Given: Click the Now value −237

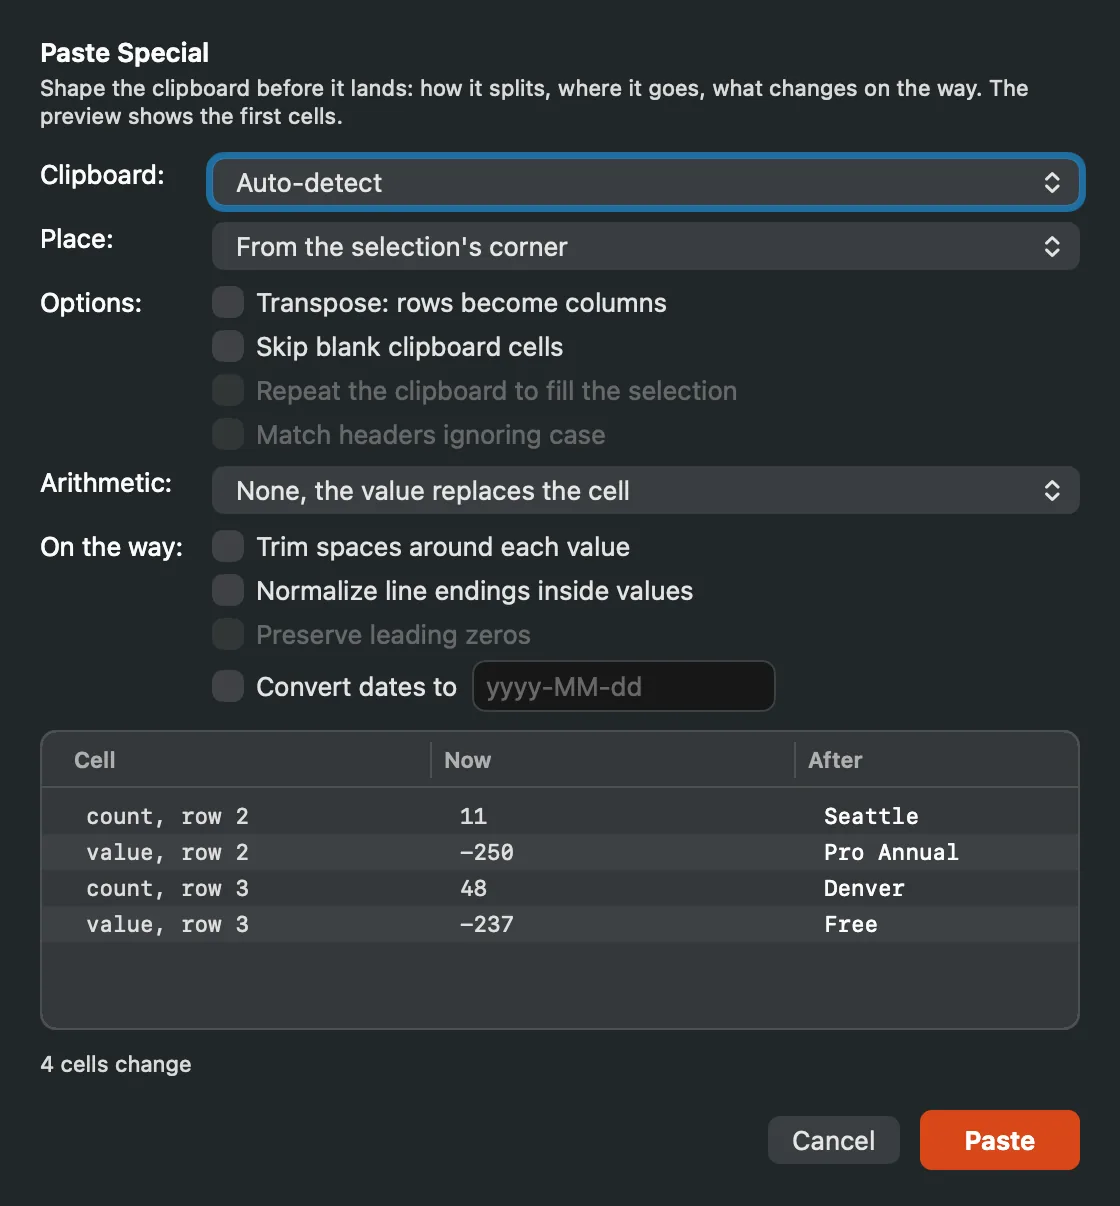Looking at the screenshot, I should point(486,924).
